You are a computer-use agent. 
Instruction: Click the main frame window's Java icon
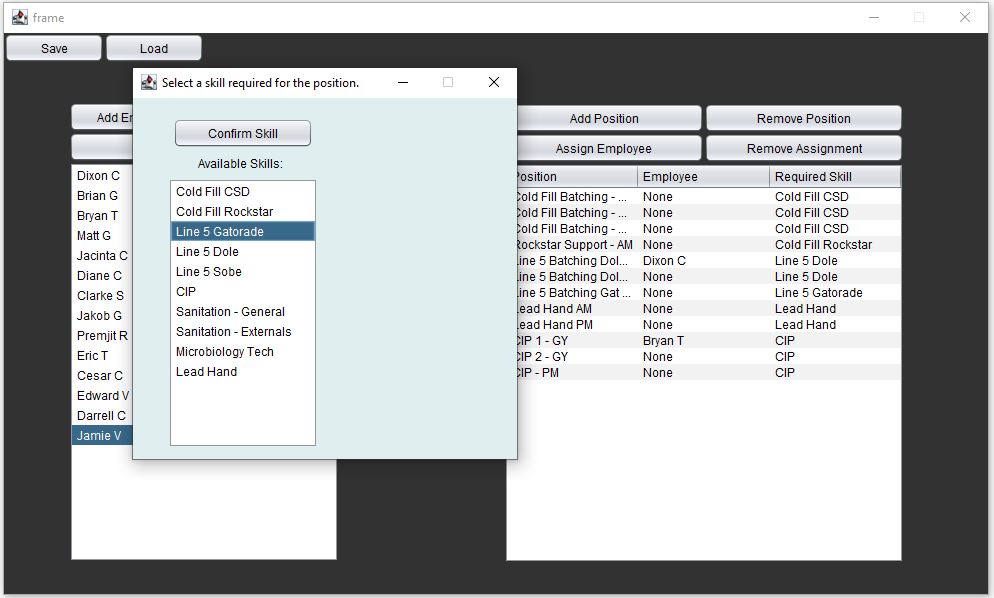pyautogui.click(x=20, y=17)
